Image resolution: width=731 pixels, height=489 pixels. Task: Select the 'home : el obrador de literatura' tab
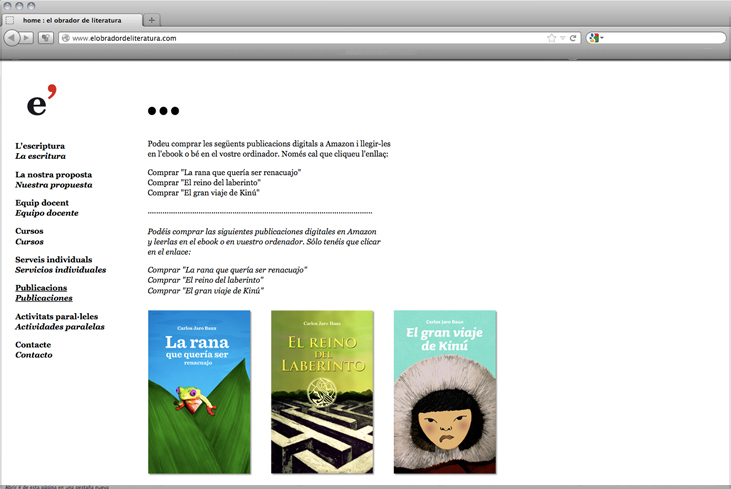[72, 20]
